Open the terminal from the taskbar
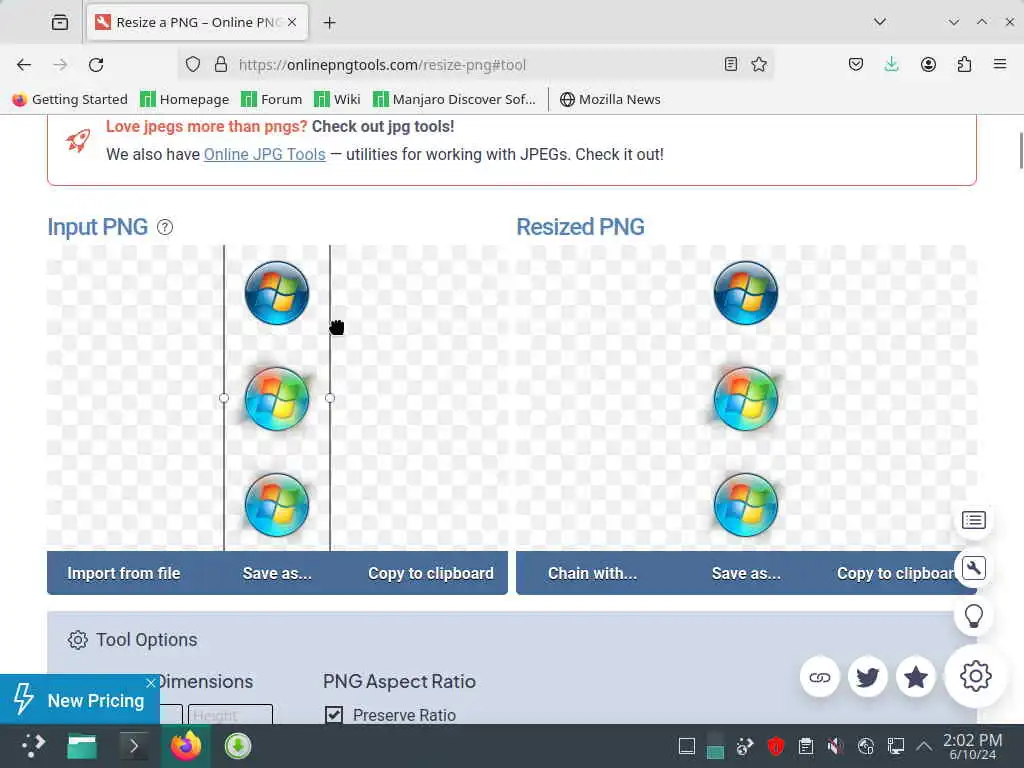 click(133, 746)
